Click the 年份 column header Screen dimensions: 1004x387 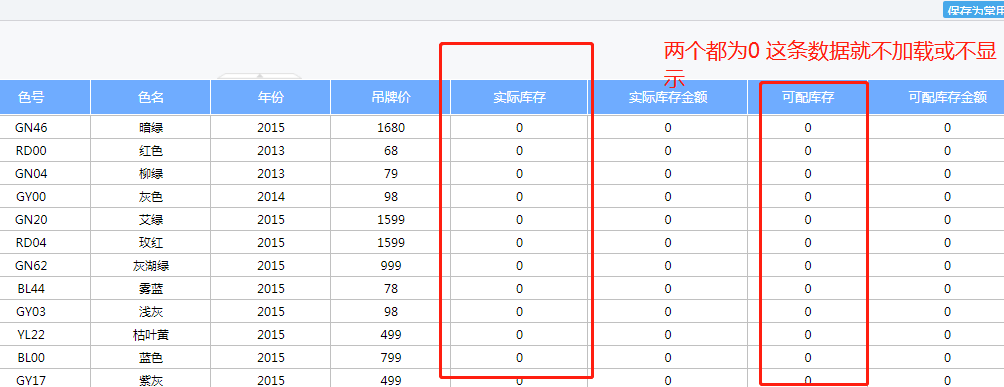click(x=271, y=97)
